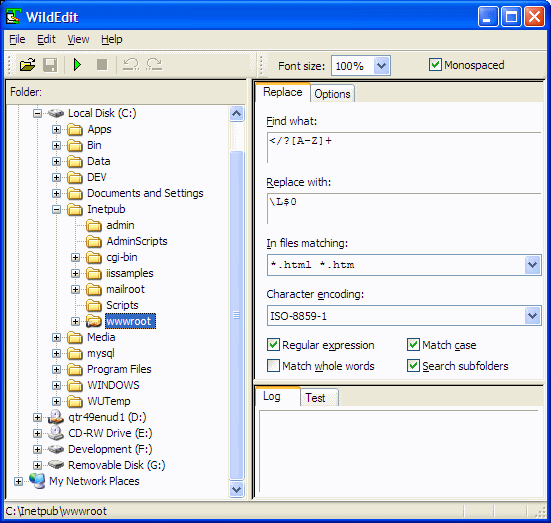Click the WINDOWS folder icon
Screen dimensions: 551x523
75,385
